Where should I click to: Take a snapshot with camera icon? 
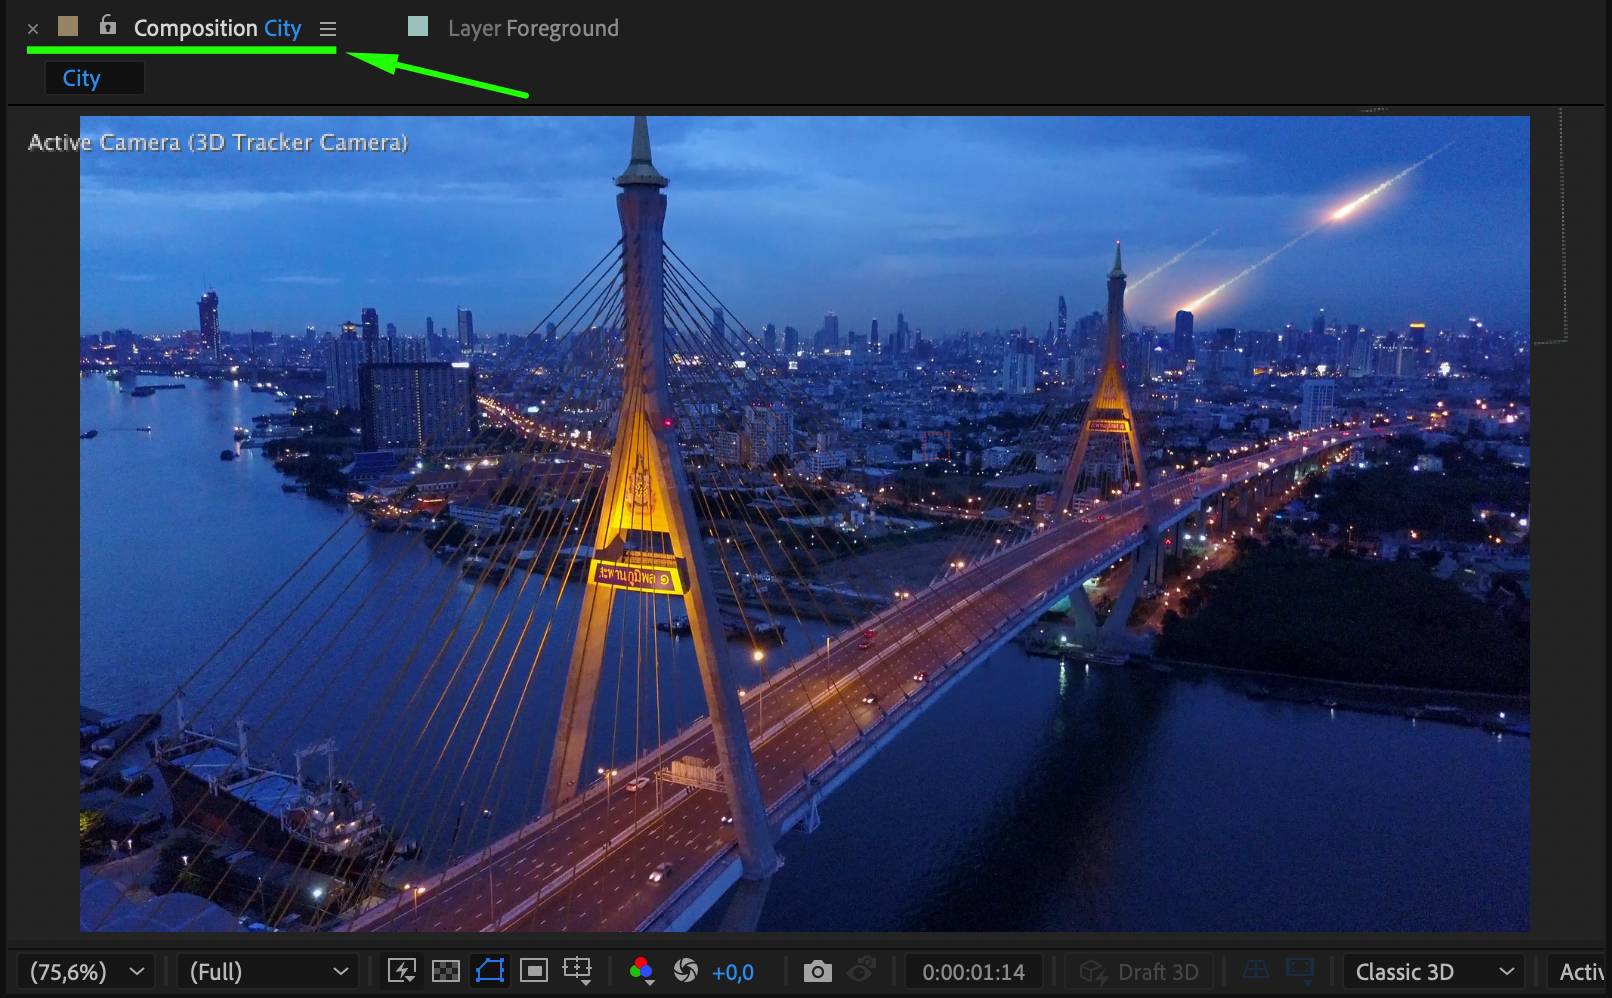pos(817,971)
